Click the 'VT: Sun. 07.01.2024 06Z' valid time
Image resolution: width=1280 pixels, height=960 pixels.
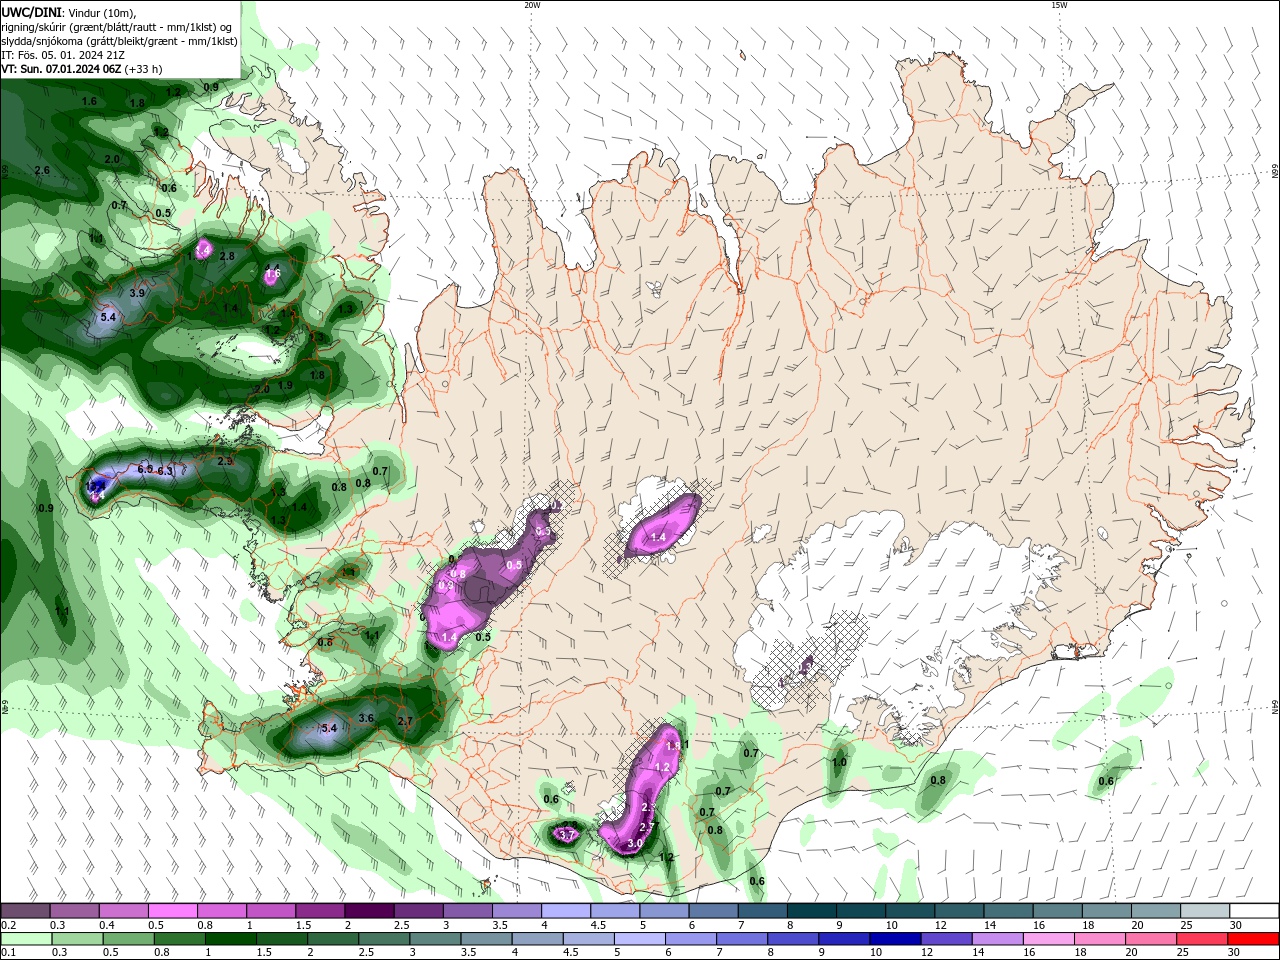coord(61,69)
